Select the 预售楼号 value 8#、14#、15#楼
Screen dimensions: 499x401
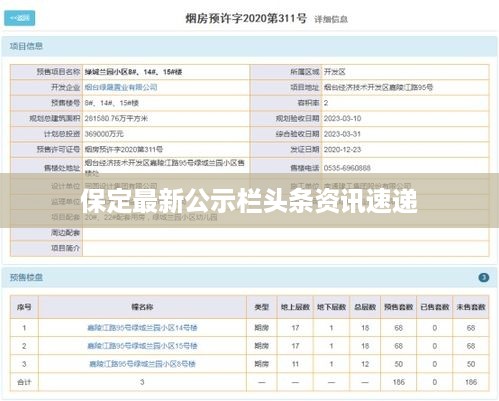(111, 103)
